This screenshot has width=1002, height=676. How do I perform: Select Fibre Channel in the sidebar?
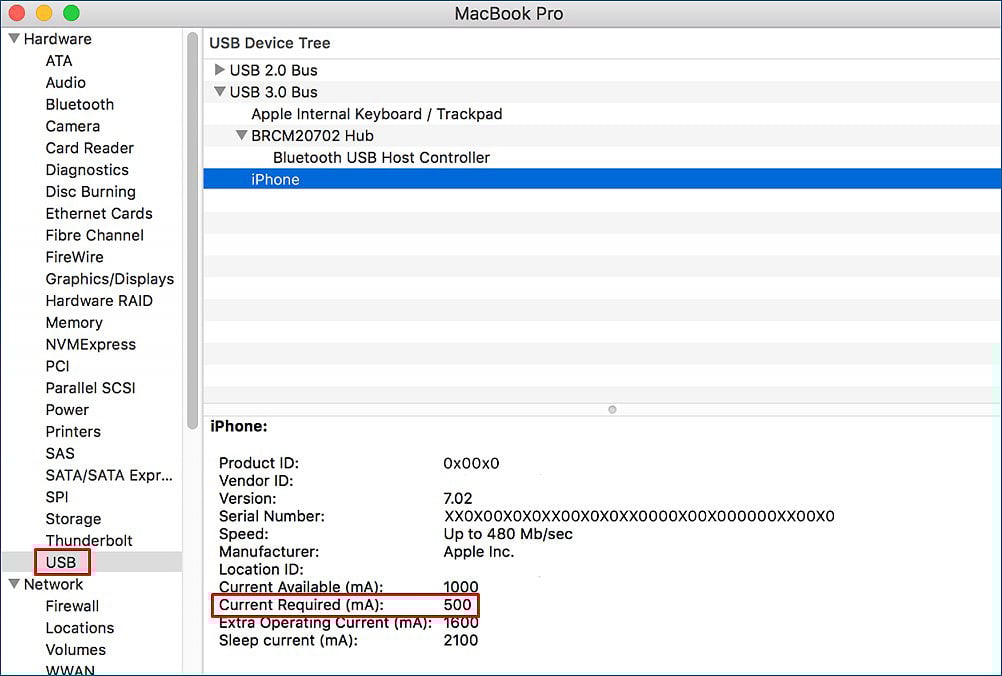click(x=95, y=235)
